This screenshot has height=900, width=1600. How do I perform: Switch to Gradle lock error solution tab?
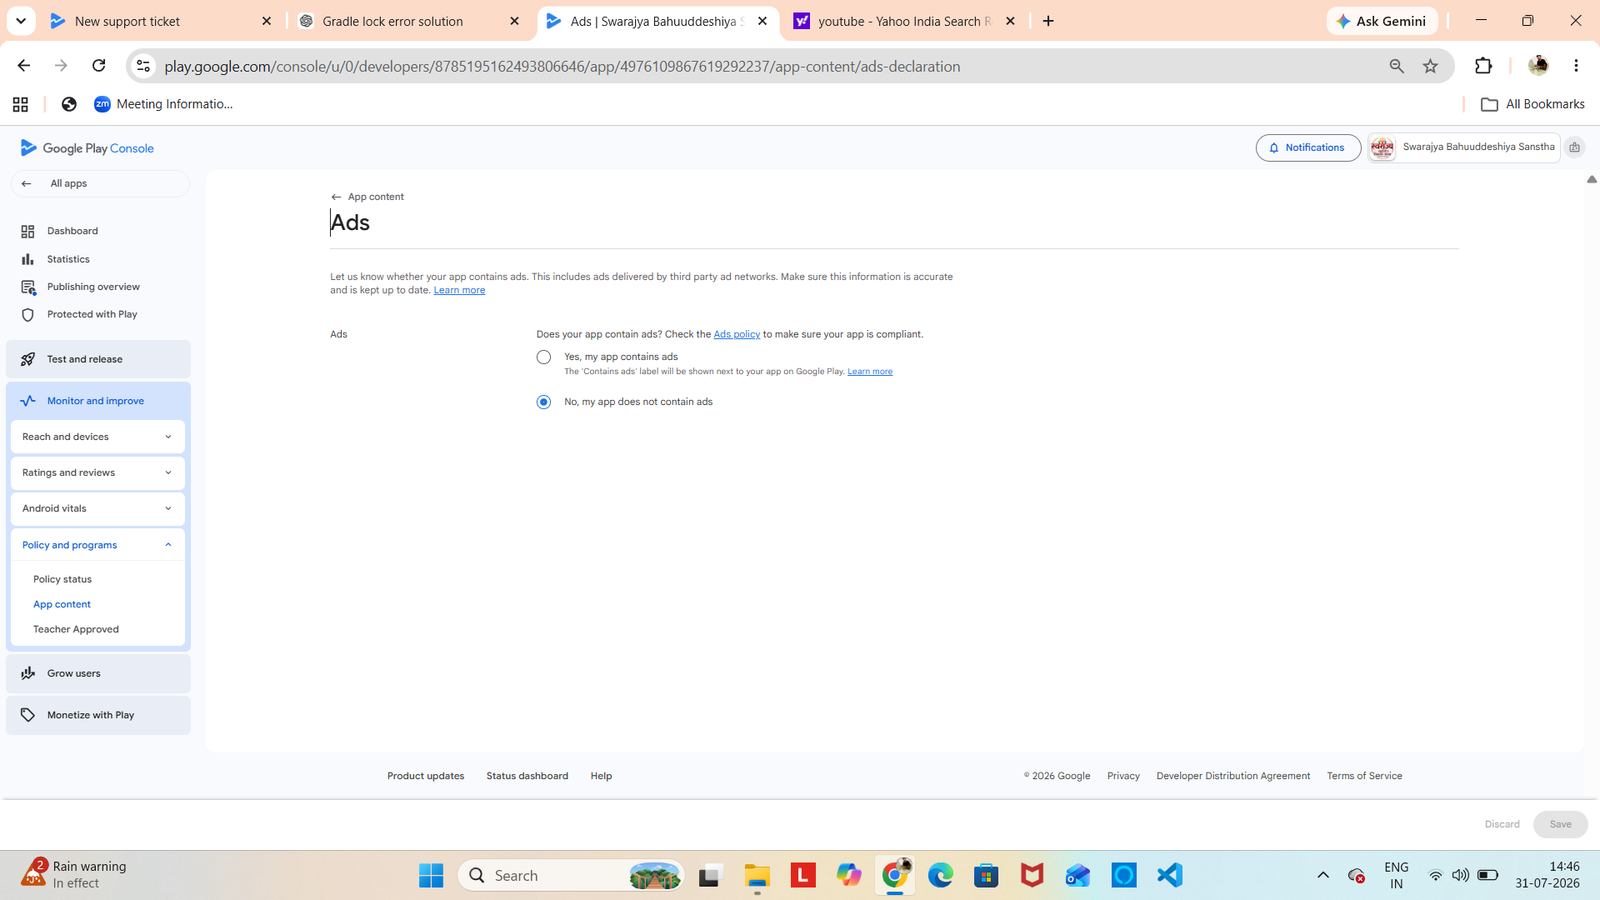point(410,21)
